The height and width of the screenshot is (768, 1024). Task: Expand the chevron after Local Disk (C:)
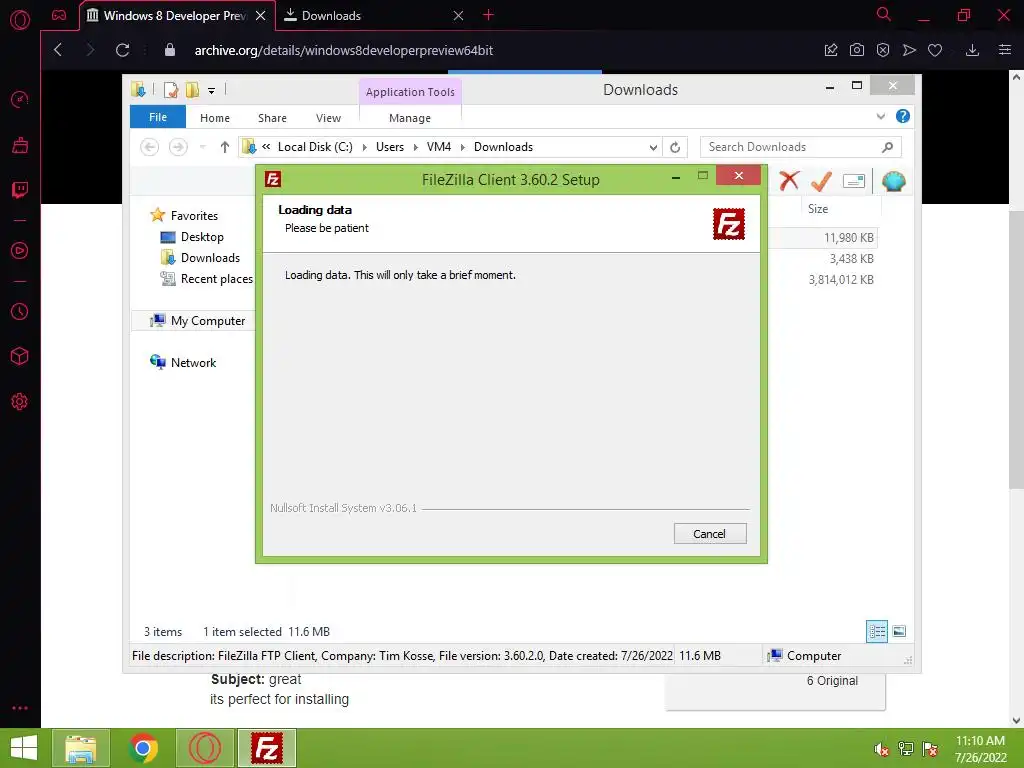(364, 148)
